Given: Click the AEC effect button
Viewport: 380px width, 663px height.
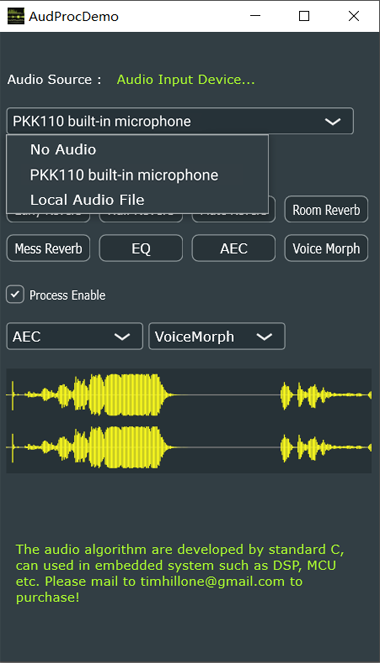Looking at the screenshot, I should (233, 248).
